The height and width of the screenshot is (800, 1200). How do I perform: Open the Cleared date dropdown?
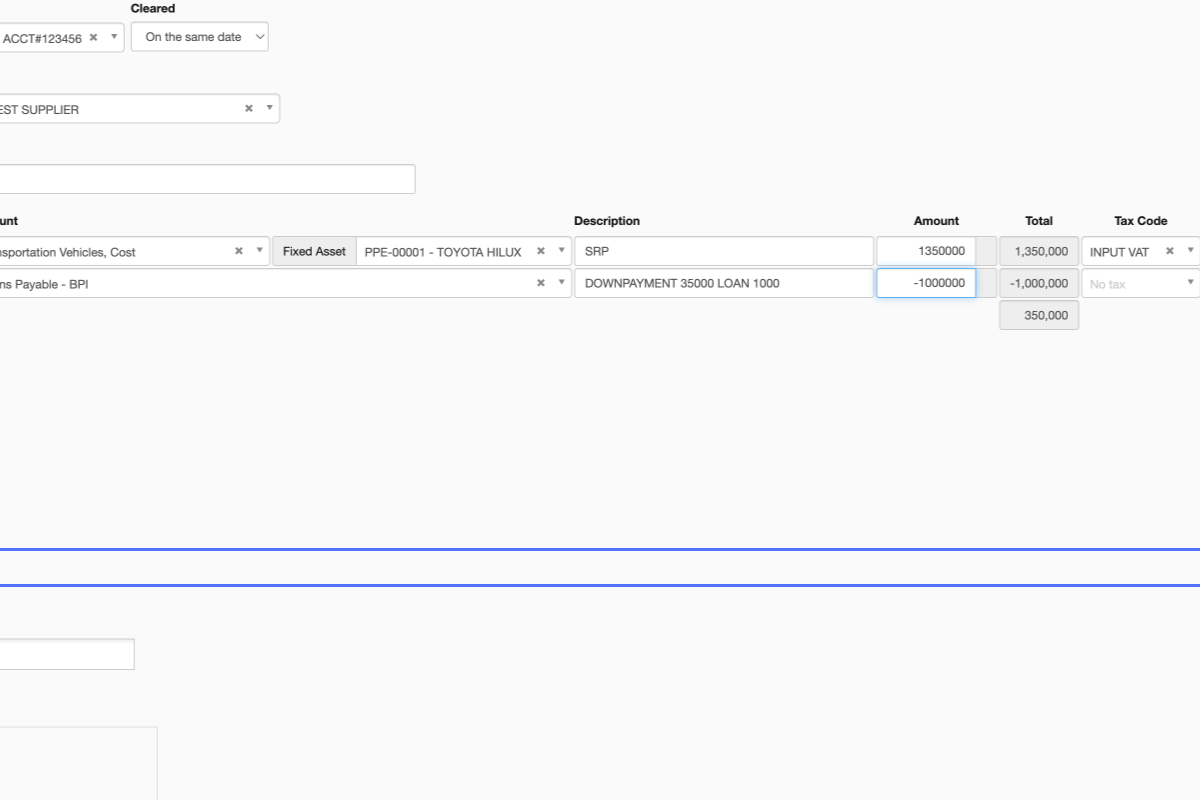coord(200,37)
